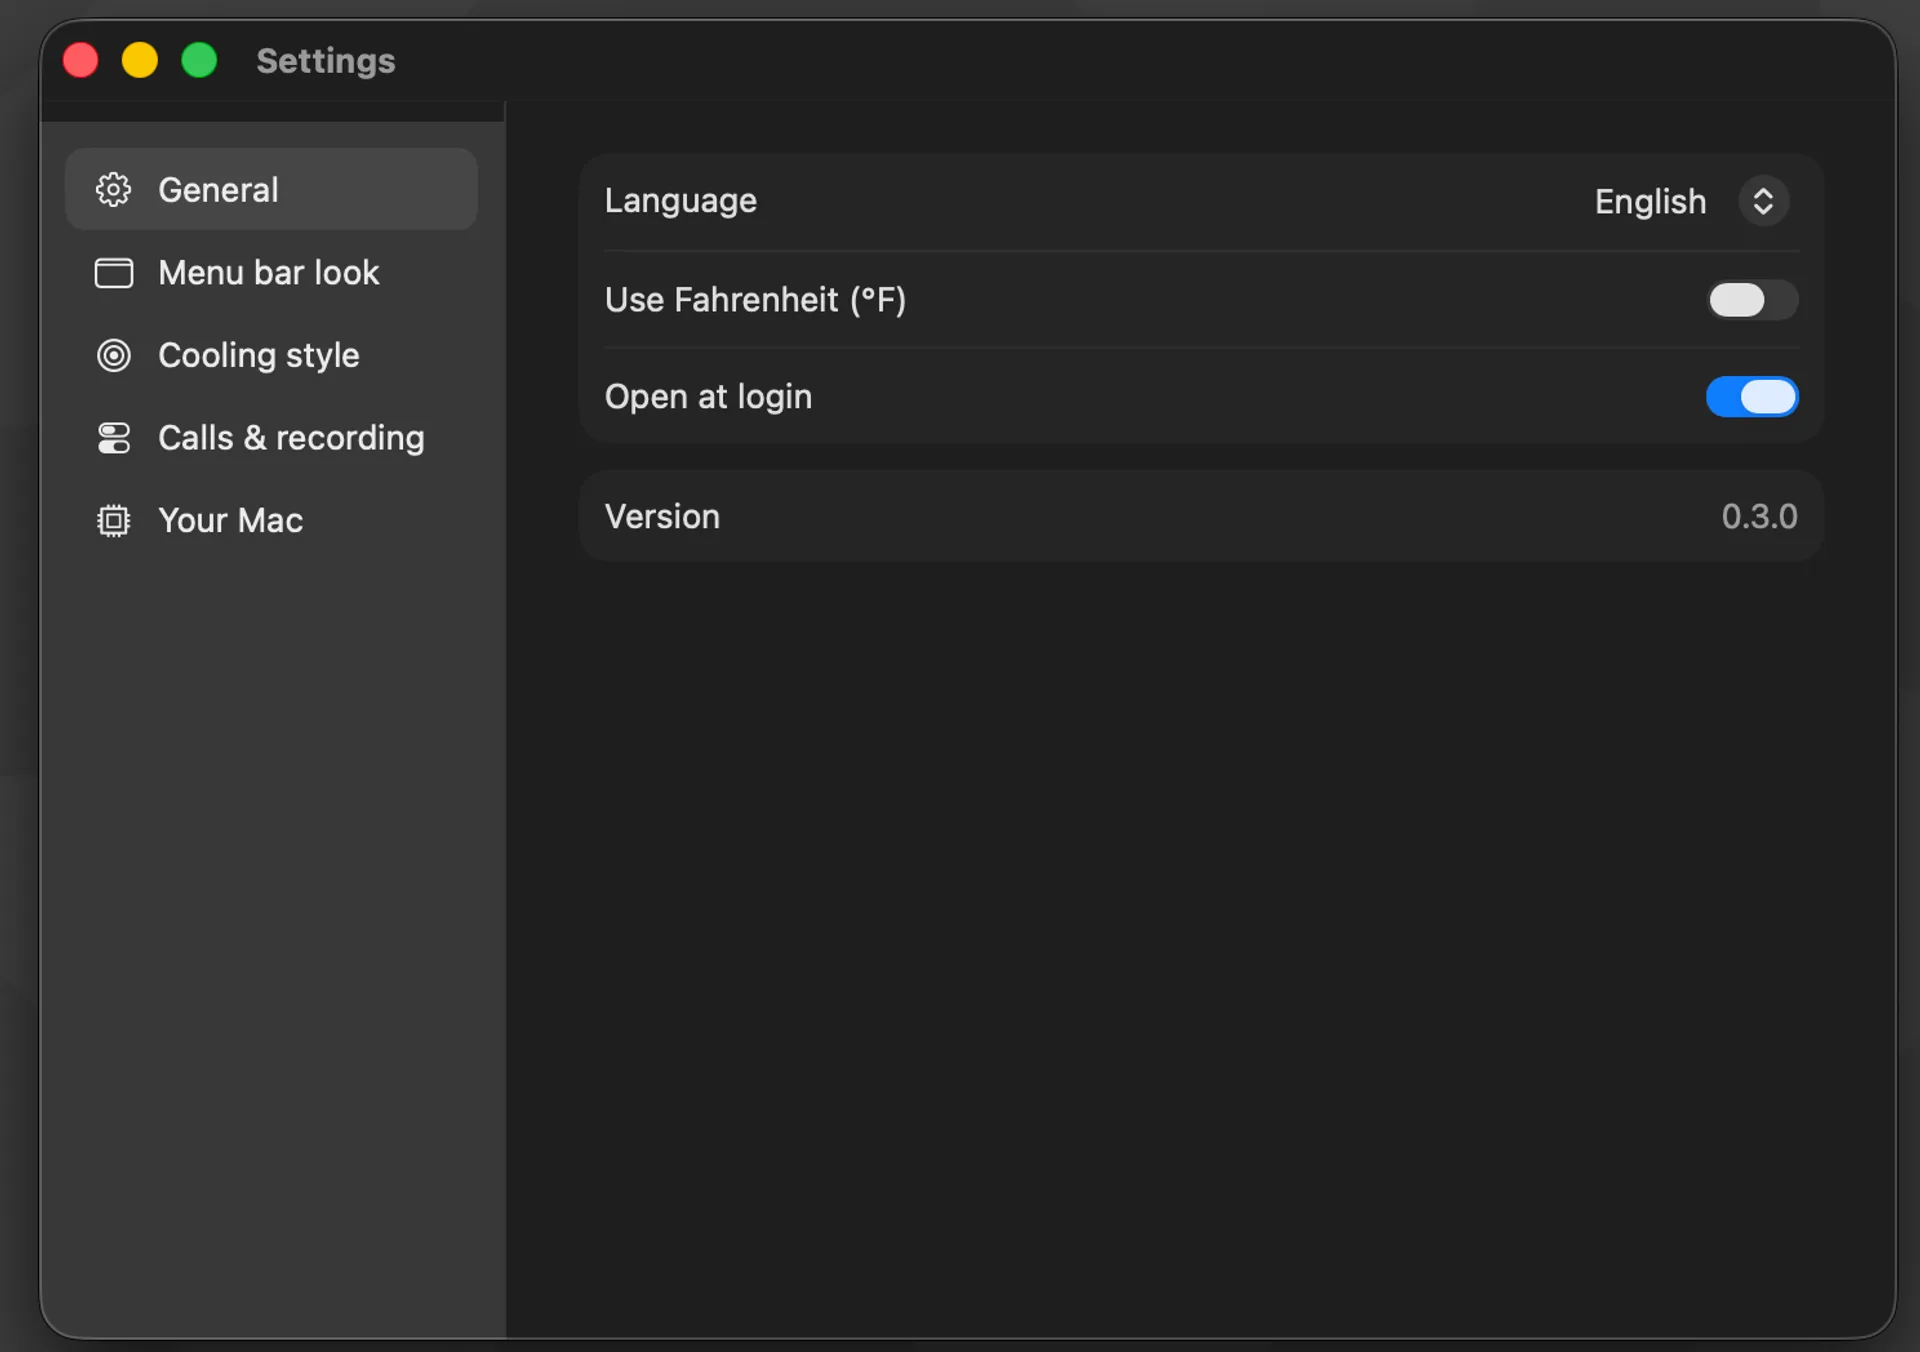Click the Open at login label
The width and height of the screenshot is (1920, 1352).
[708, 397]
